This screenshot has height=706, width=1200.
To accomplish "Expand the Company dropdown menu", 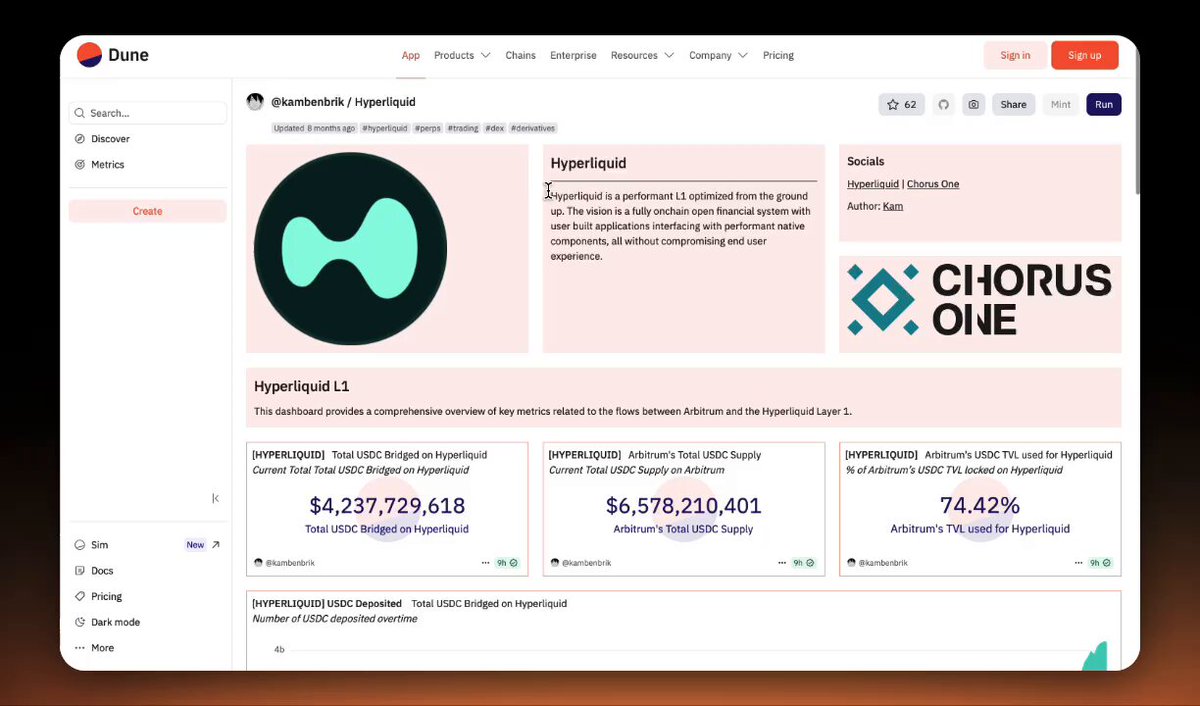I will tap(718, 55).
